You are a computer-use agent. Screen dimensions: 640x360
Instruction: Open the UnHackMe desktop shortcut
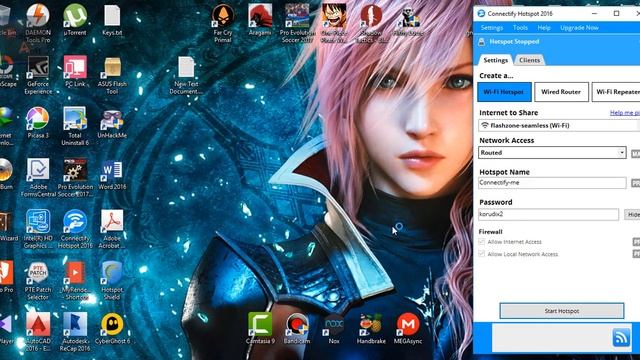[112, 122]
